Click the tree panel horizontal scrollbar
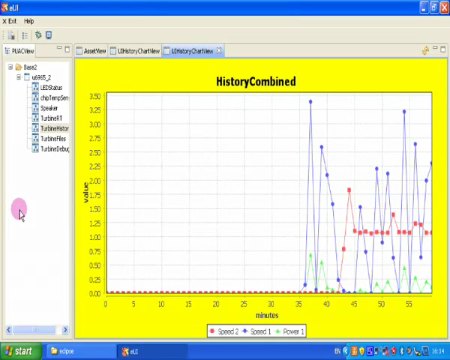Image resolution: width=450 pixels, height=360 pixels. coord(37,330)
